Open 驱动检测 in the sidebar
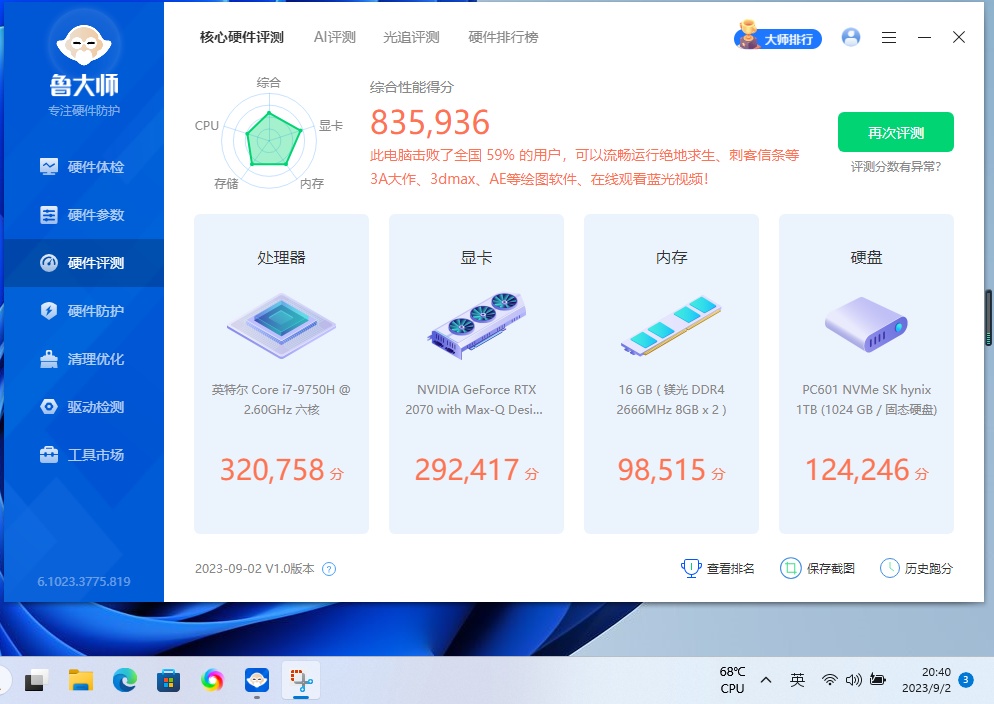The height and width of the screenshot is (704, 994). (83, 407)
